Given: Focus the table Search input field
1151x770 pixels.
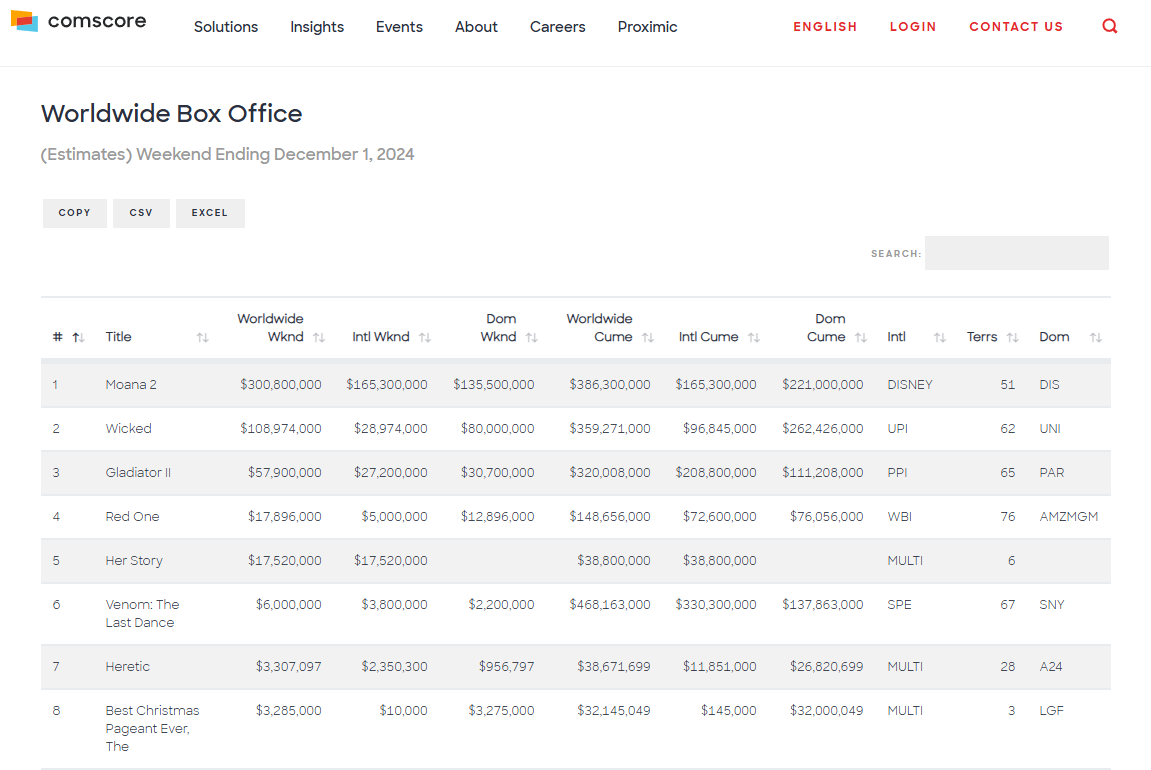Looking at the screenshot, I should (1017, 253).
